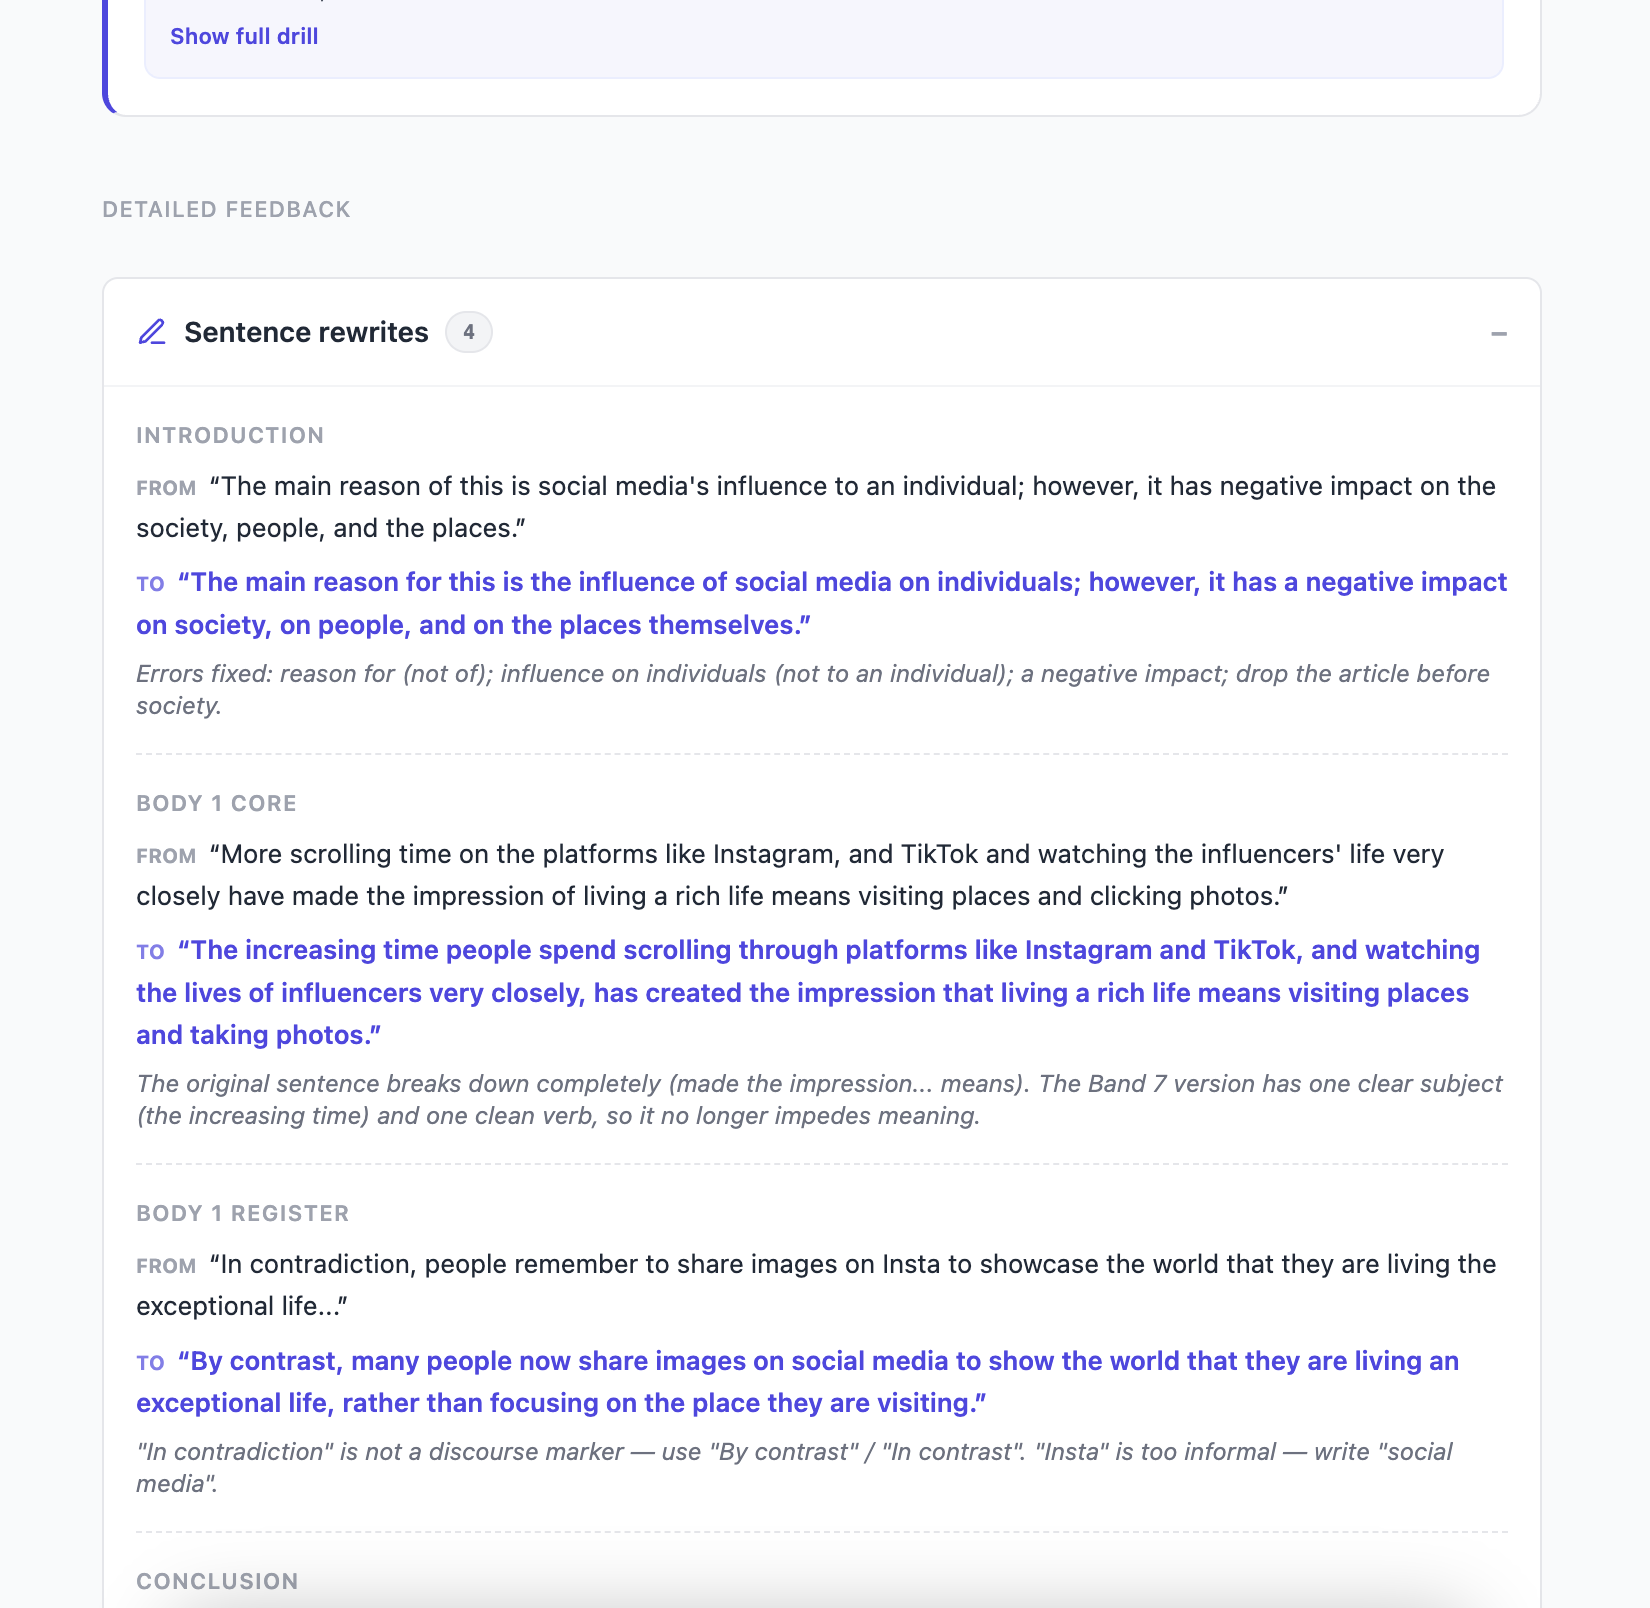Click the pencil icon beside Sentence rewrites
Screen dimensions: 1650x1608
[152, 332]
